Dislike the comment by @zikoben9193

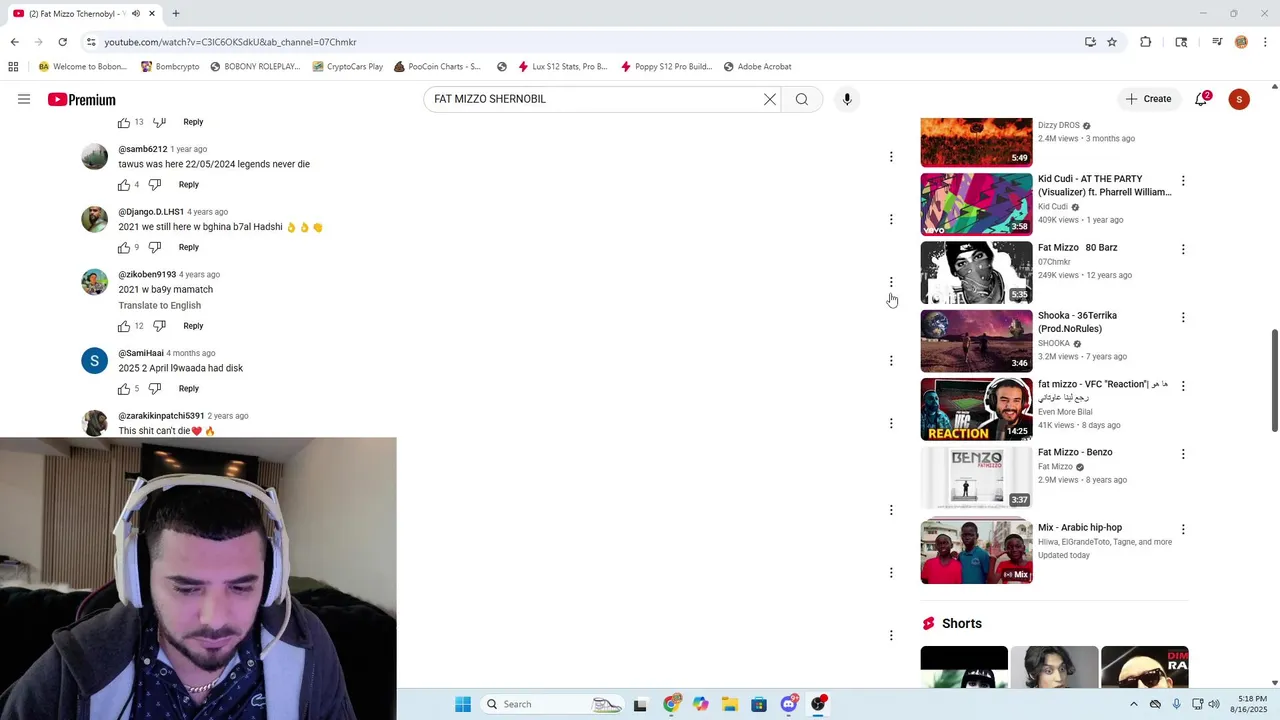pos(159,326)
